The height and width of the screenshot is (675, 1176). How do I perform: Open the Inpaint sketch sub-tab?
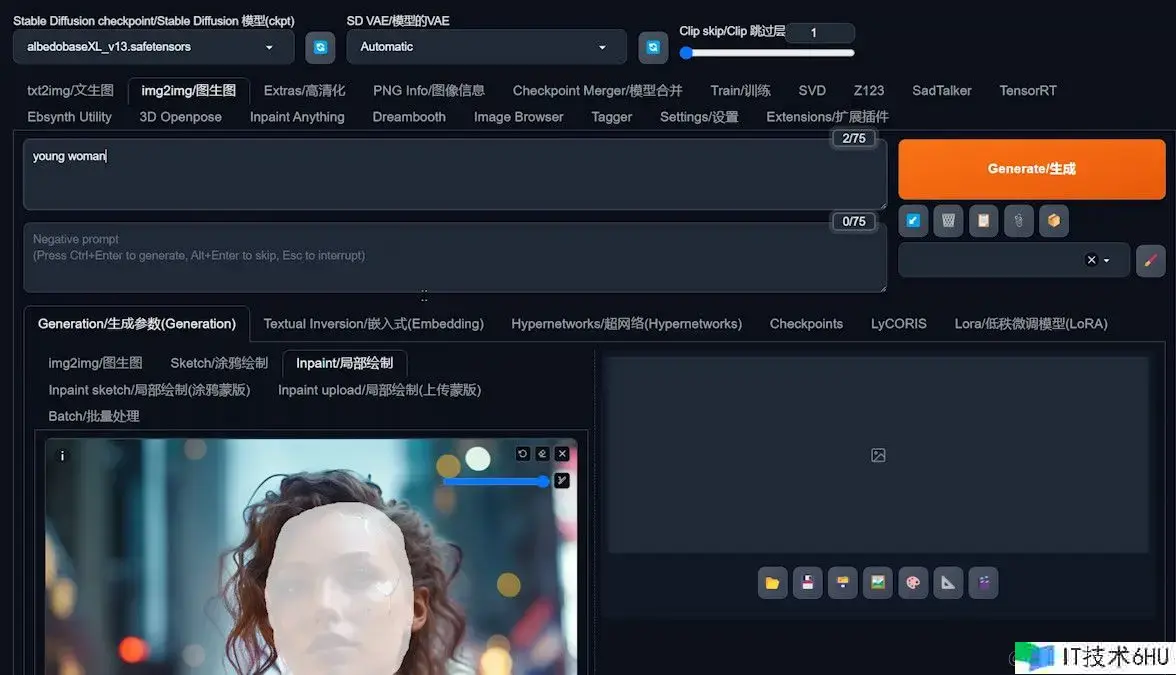[149, 390]
